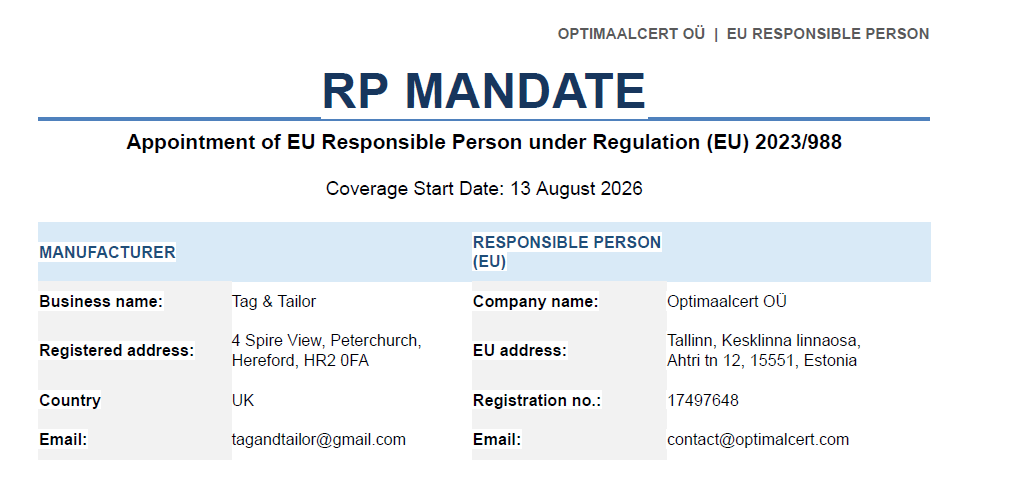Click the Regulation (EU) 2023/988 subtitle
This screenshot has height=485, width=1010.
pyautogui.click(x=484, y=142)
